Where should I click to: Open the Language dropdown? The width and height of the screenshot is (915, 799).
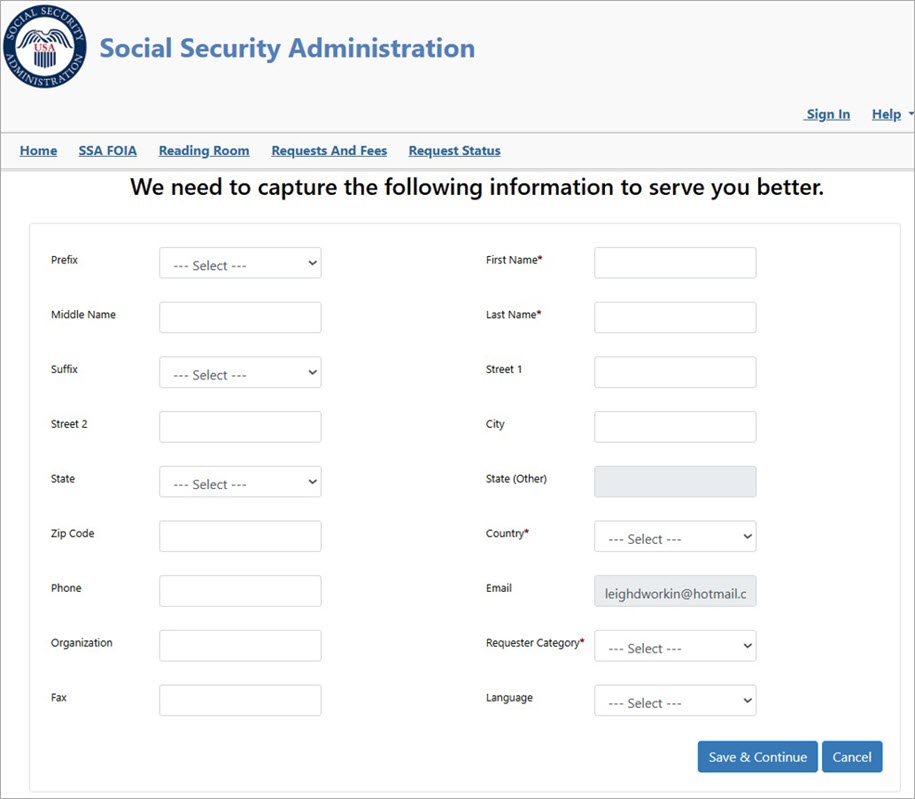coord(674,701)
